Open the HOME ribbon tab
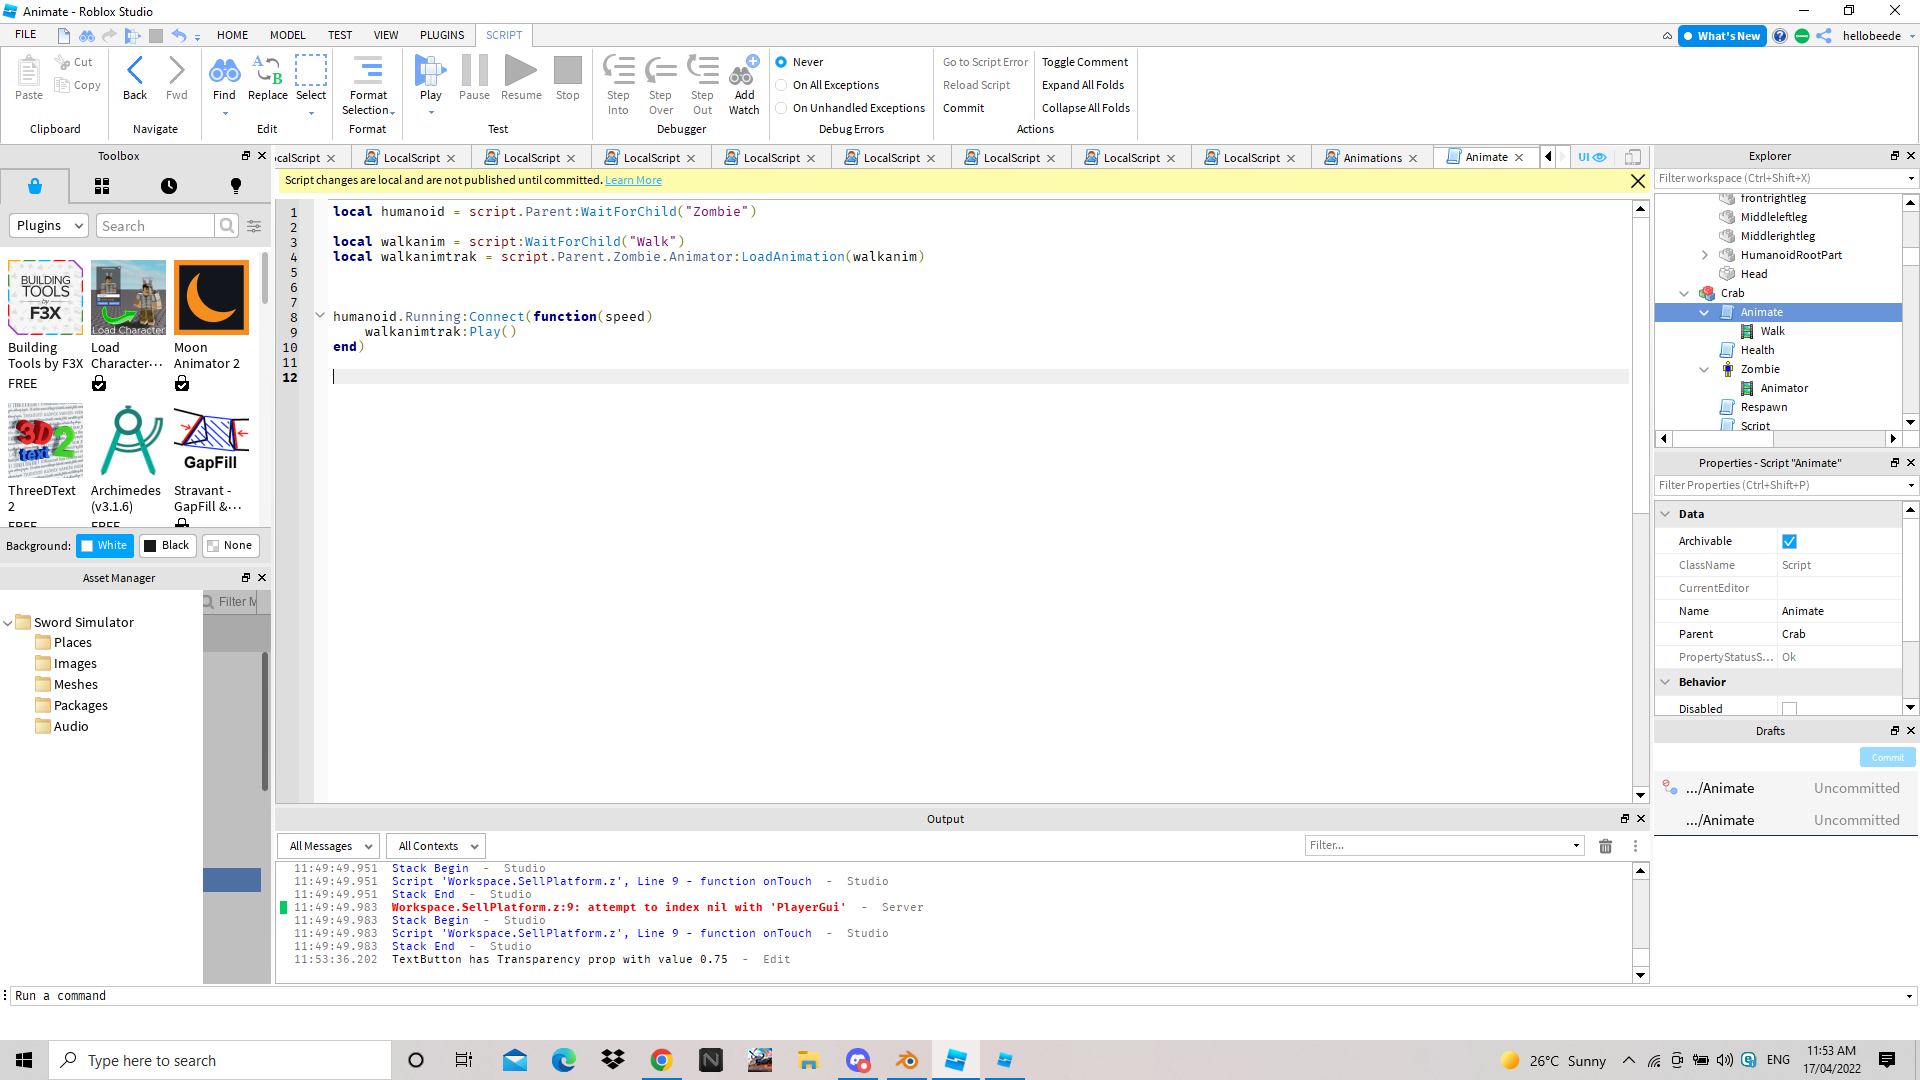 (x=232, y=35)
